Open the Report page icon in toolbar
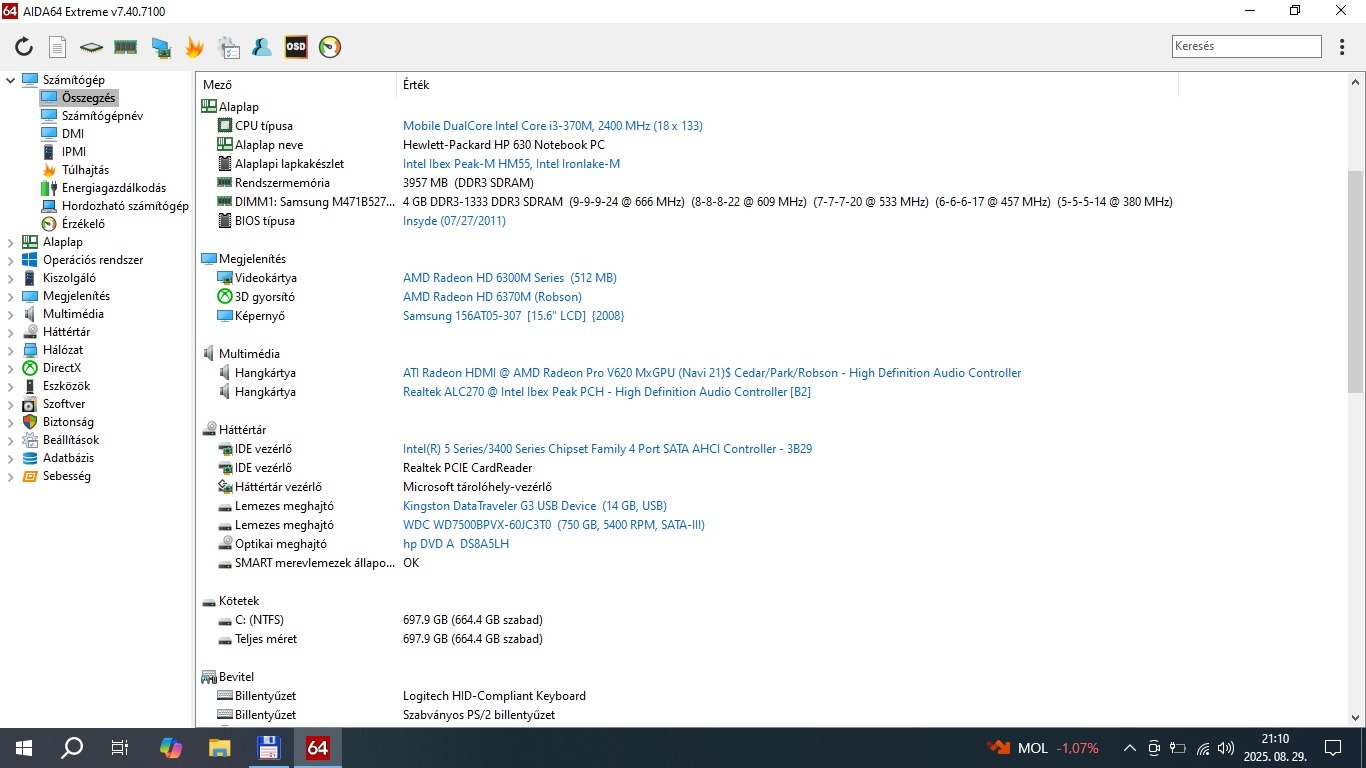 coord(58,47)
